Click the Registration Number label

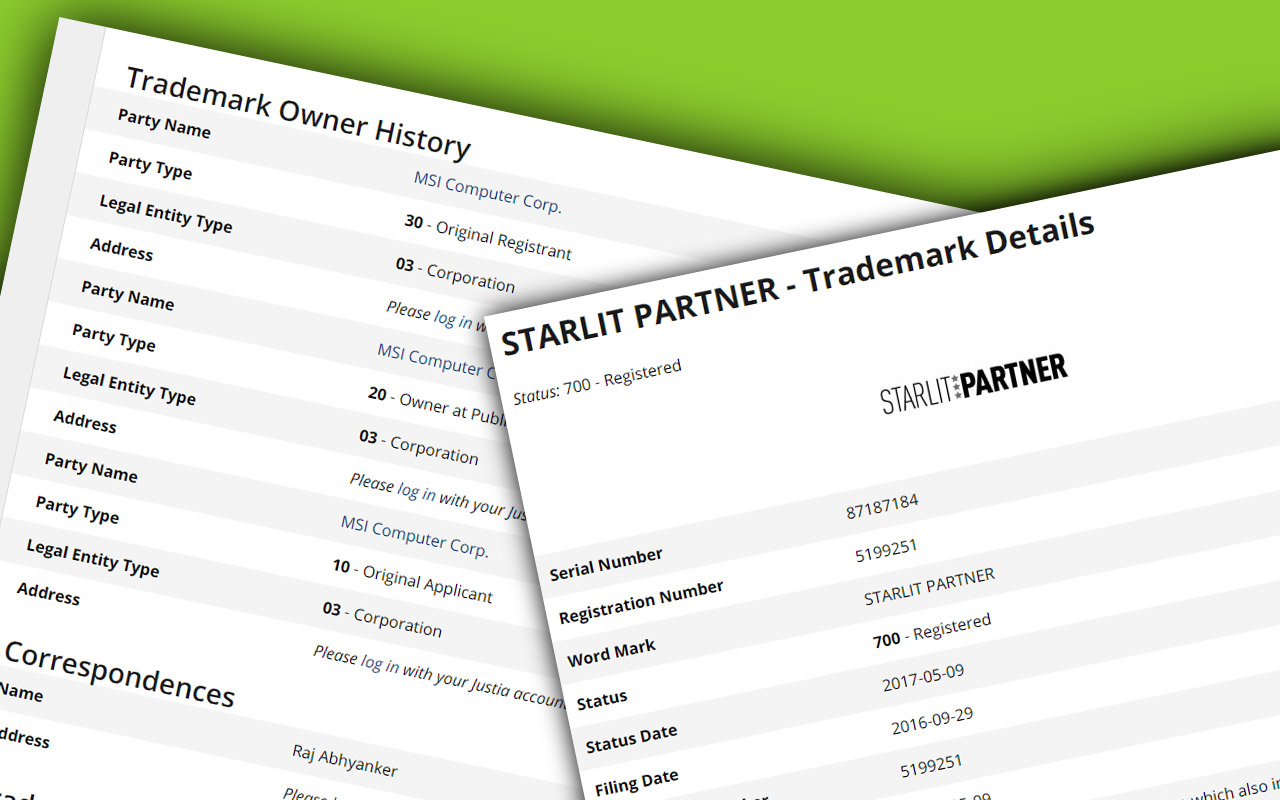point(641,603)
